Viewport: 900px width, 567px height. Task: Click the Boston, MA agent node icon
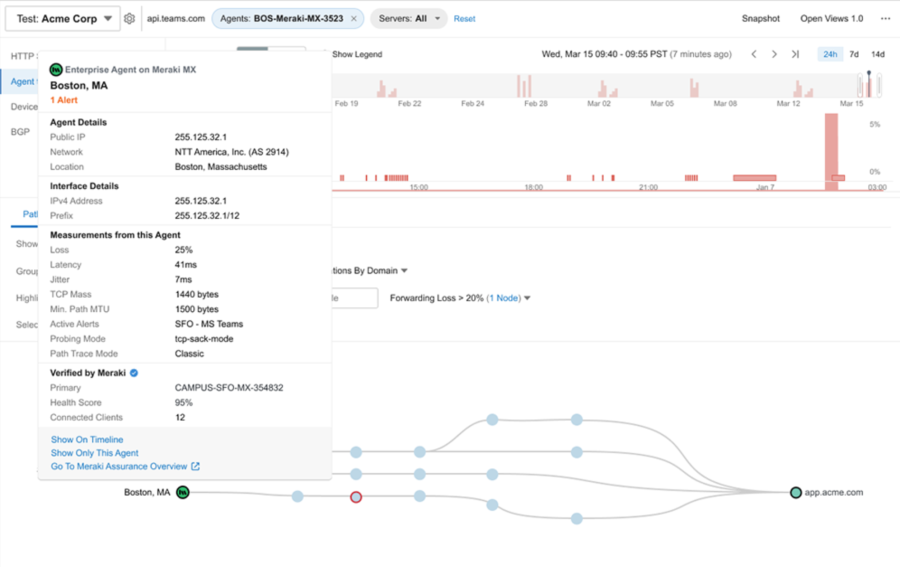183,492
